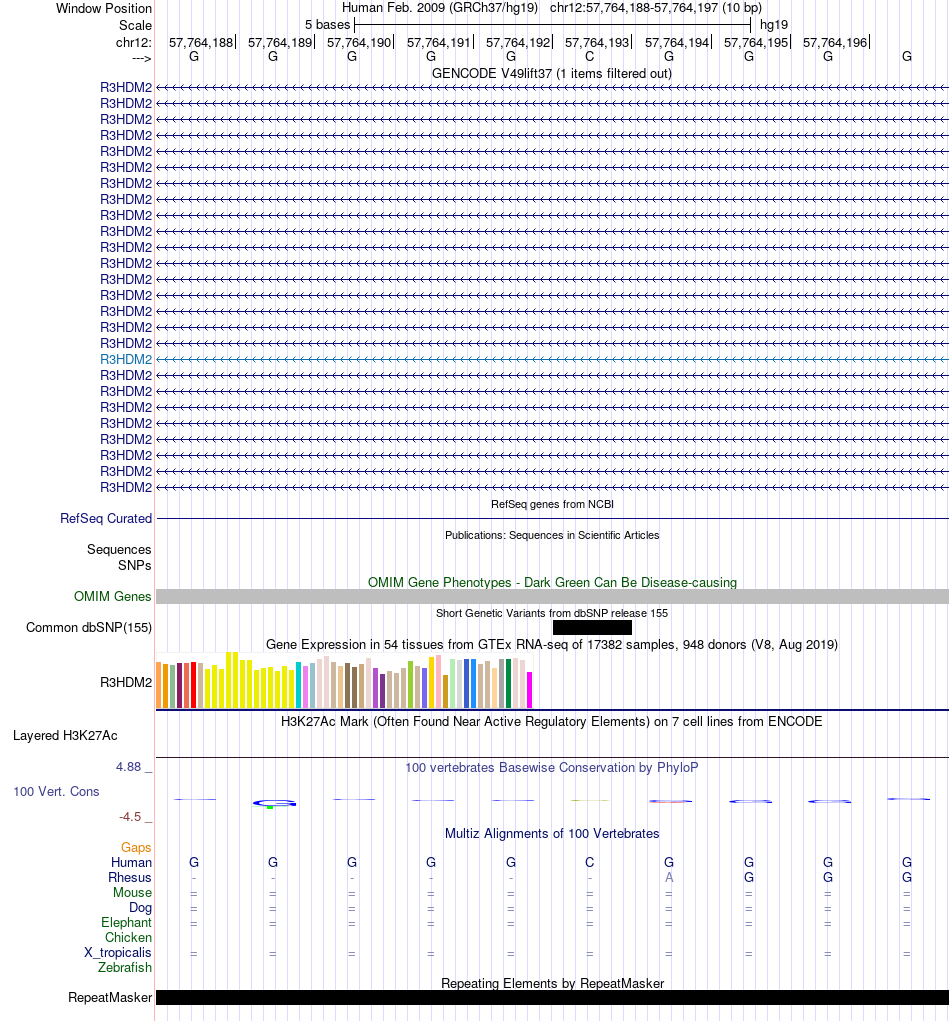Click the Rhesus alignment row label
Screen dimensions: 950x1021
130,877
